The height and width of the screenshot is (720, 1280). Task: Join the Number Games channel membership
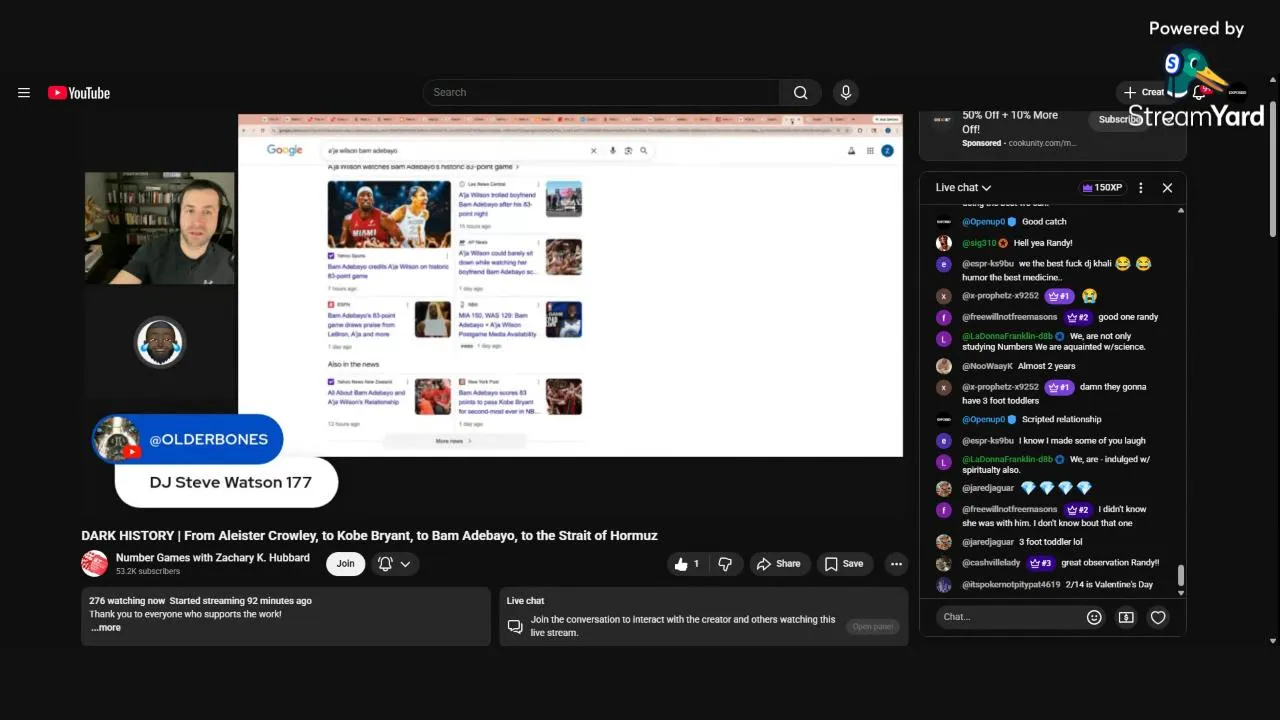(x=345, y=564)
